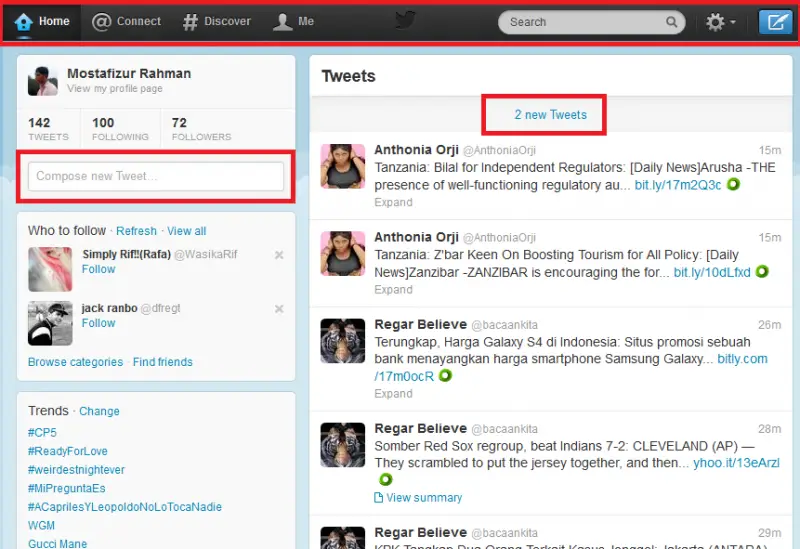Follow jack ranbo

click(98, 323)
